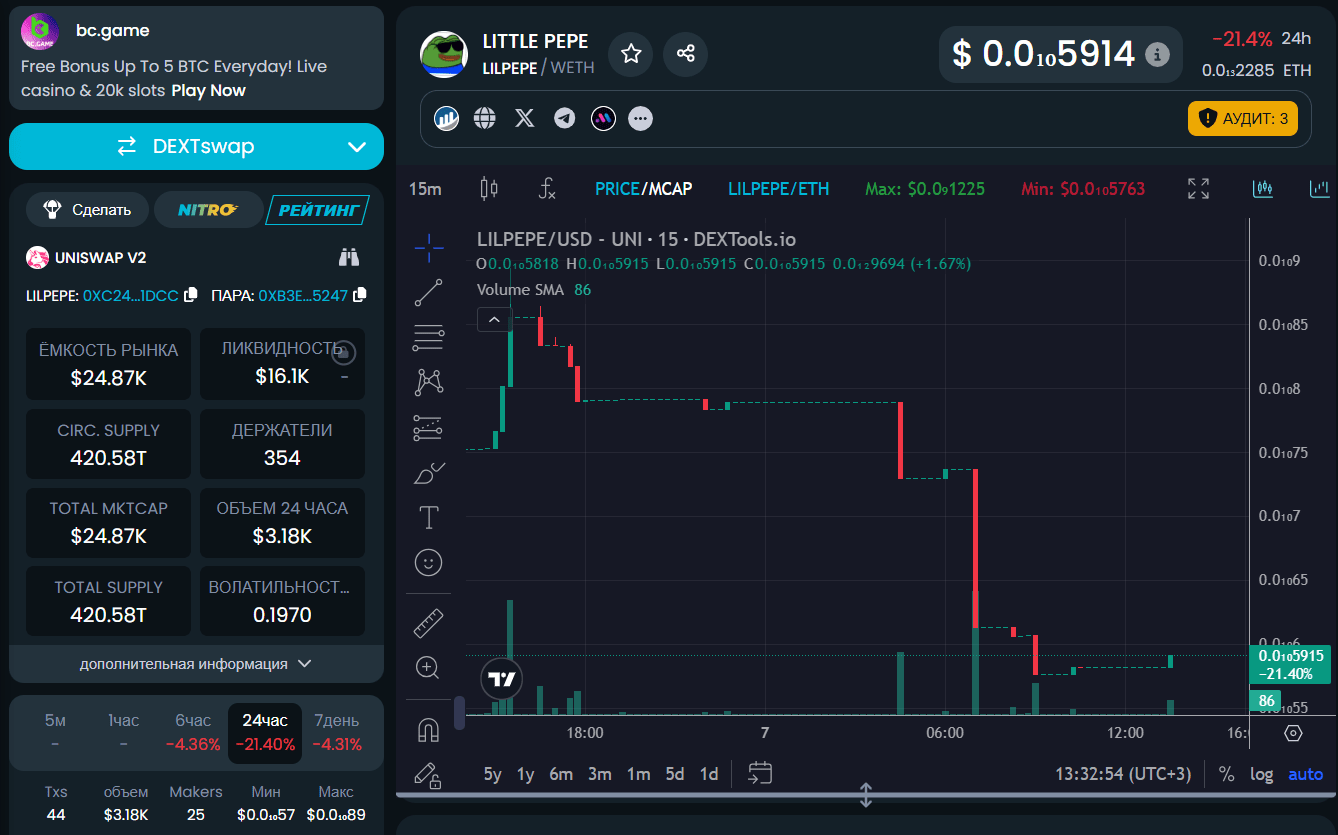Select the 6час stats tab

pyautogui.click(x=193, y=732)
